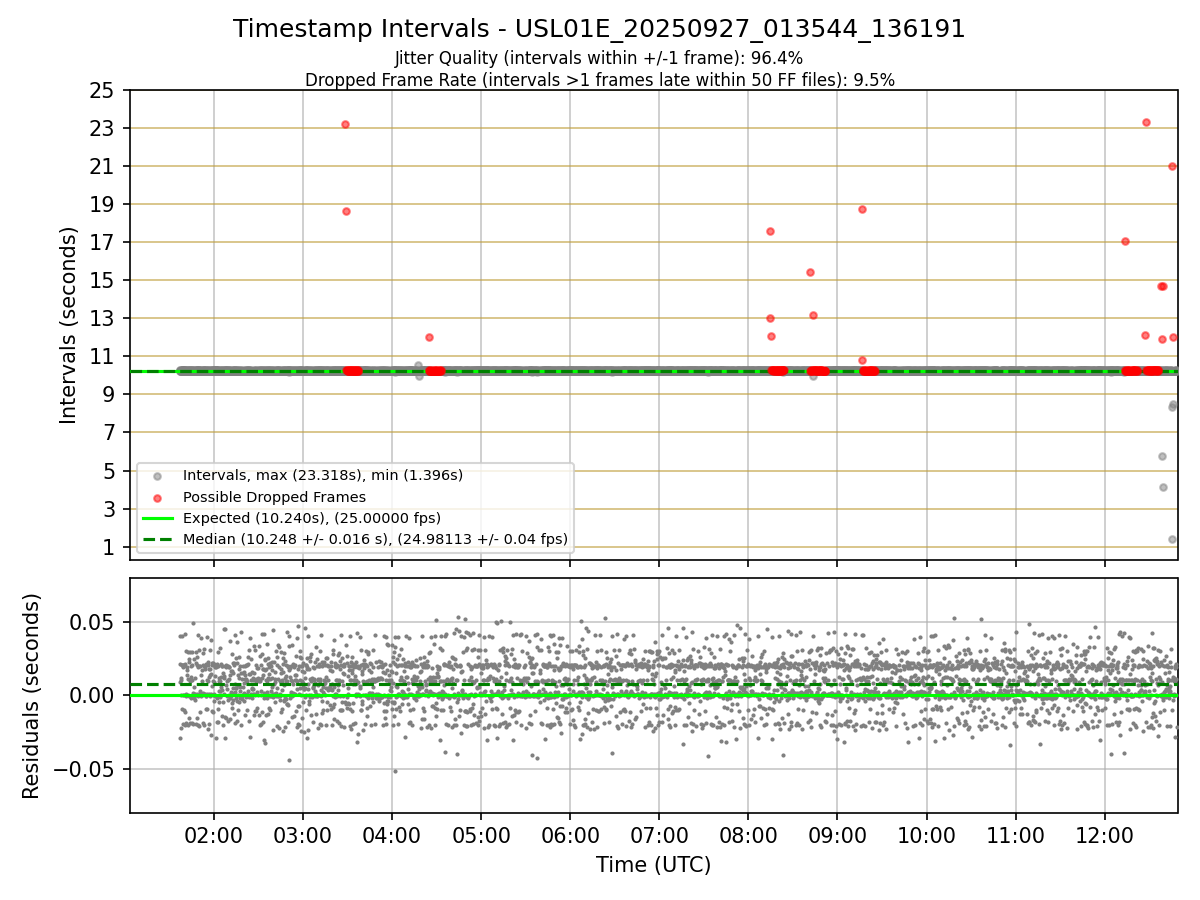Screen dimensions: 1200x900
Task: Click legend entry starting 'Median (10.248'
Action: (375, 539)
